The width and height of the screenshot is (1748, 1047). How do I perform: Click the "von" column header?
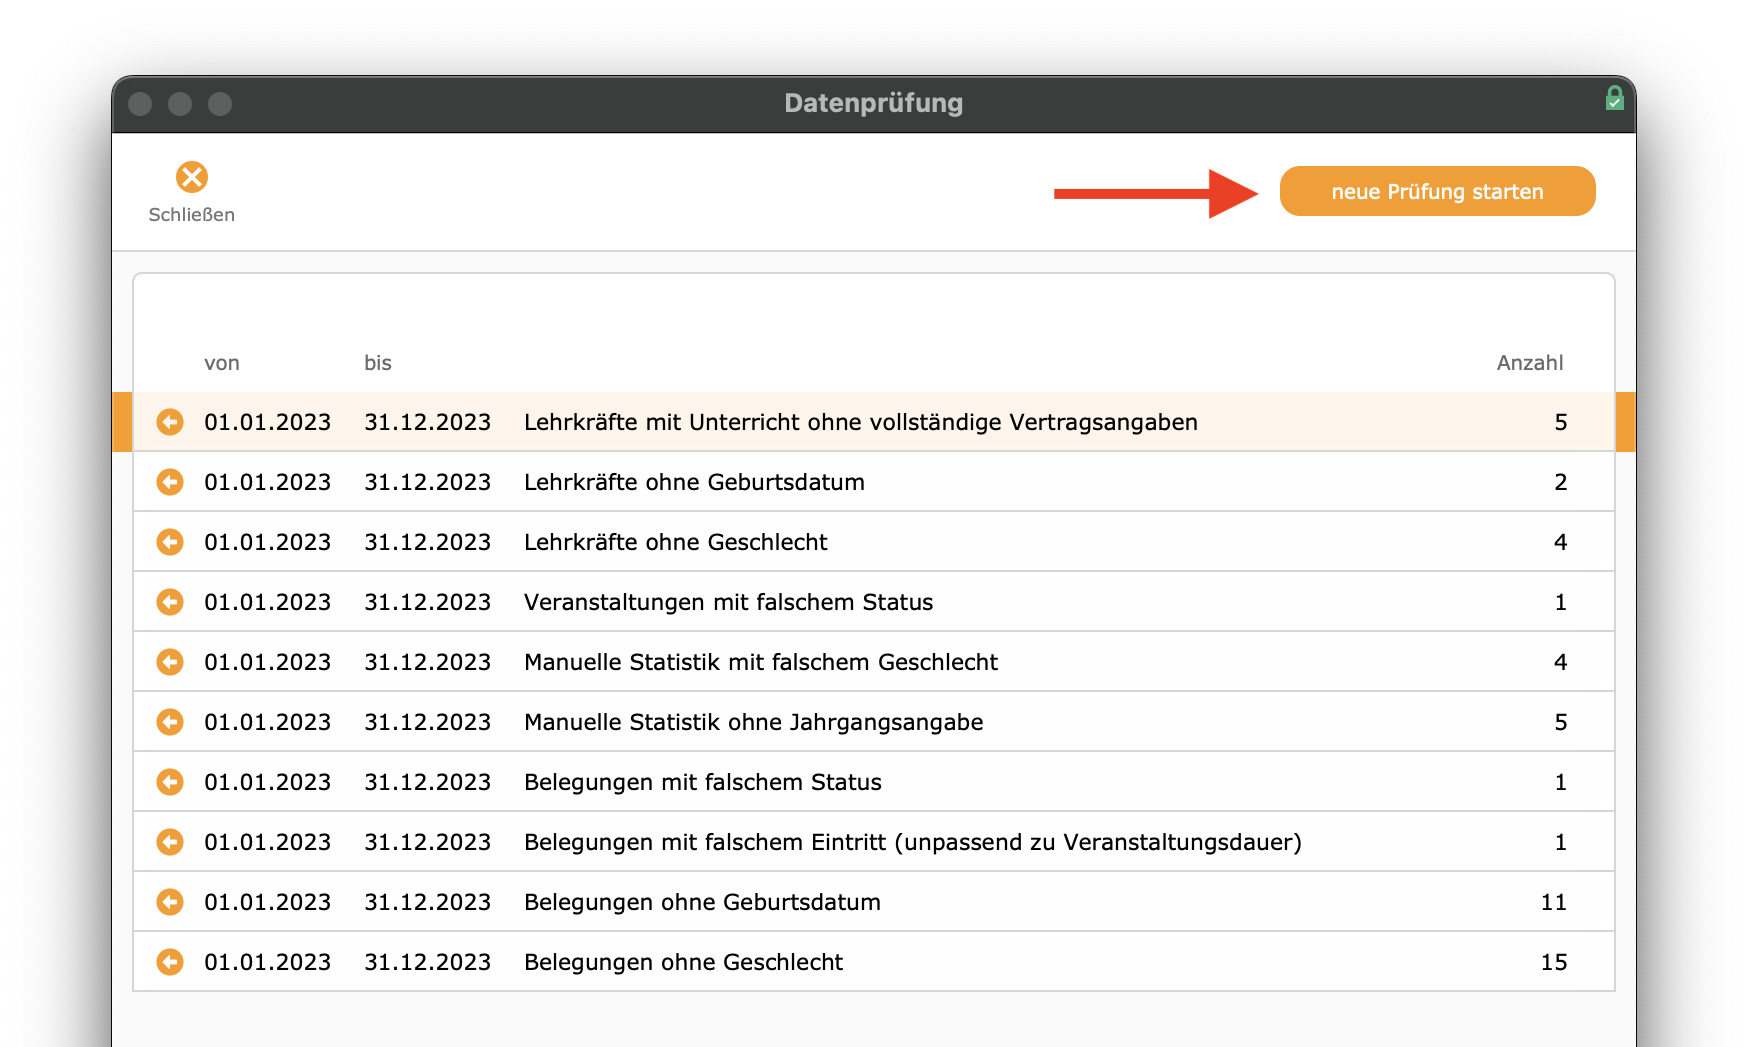coord(222,363)
